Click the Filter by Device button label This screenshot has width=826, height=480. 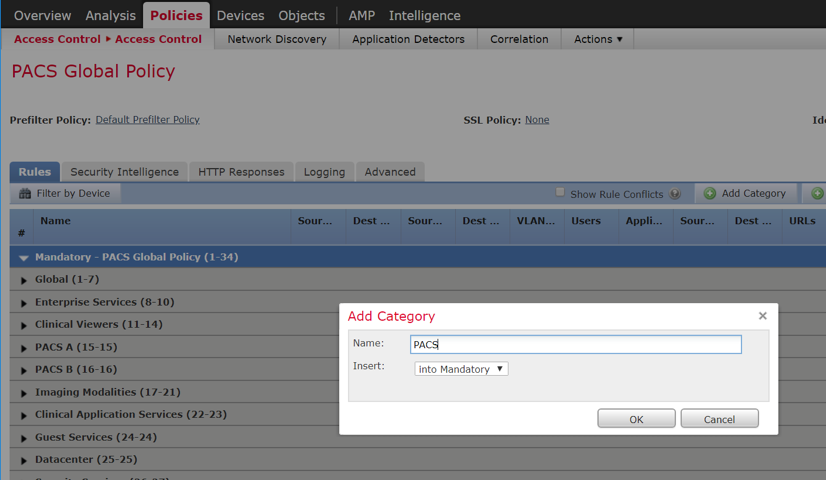73,193
